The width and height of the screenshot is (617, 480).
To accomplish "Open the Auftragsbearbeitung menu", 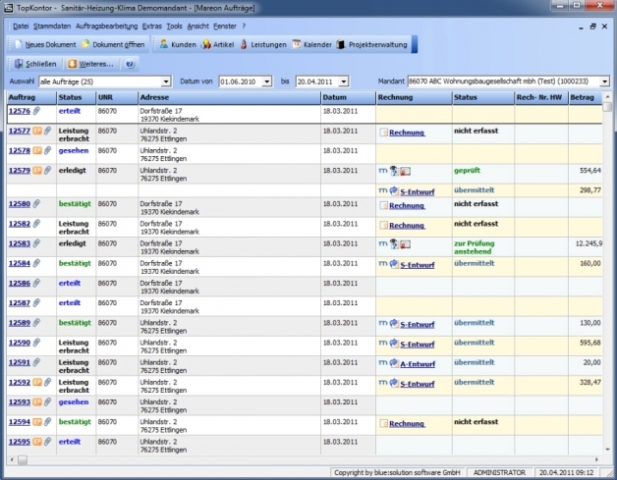I will click(x=106, y=24).
